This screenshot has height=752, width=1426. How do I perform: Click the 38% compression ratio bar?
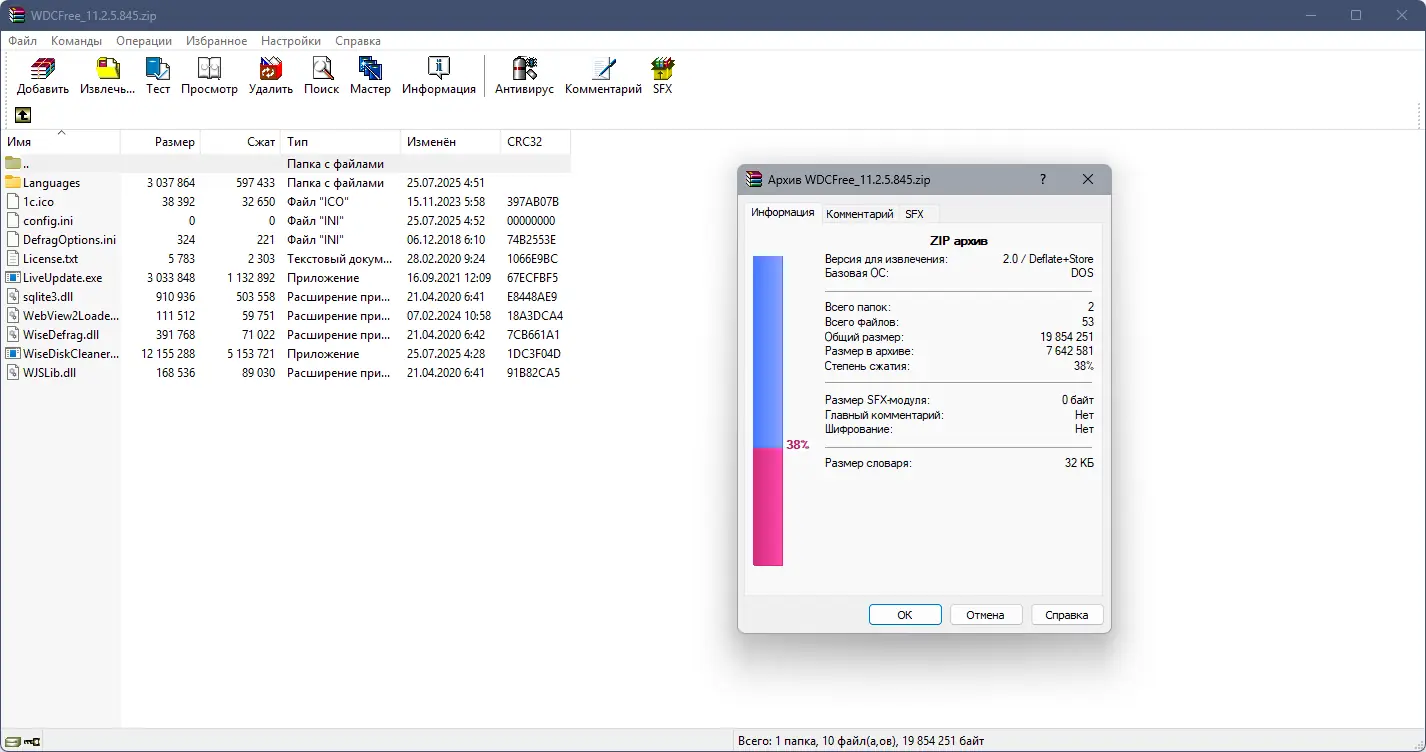[x=768, y=411]
